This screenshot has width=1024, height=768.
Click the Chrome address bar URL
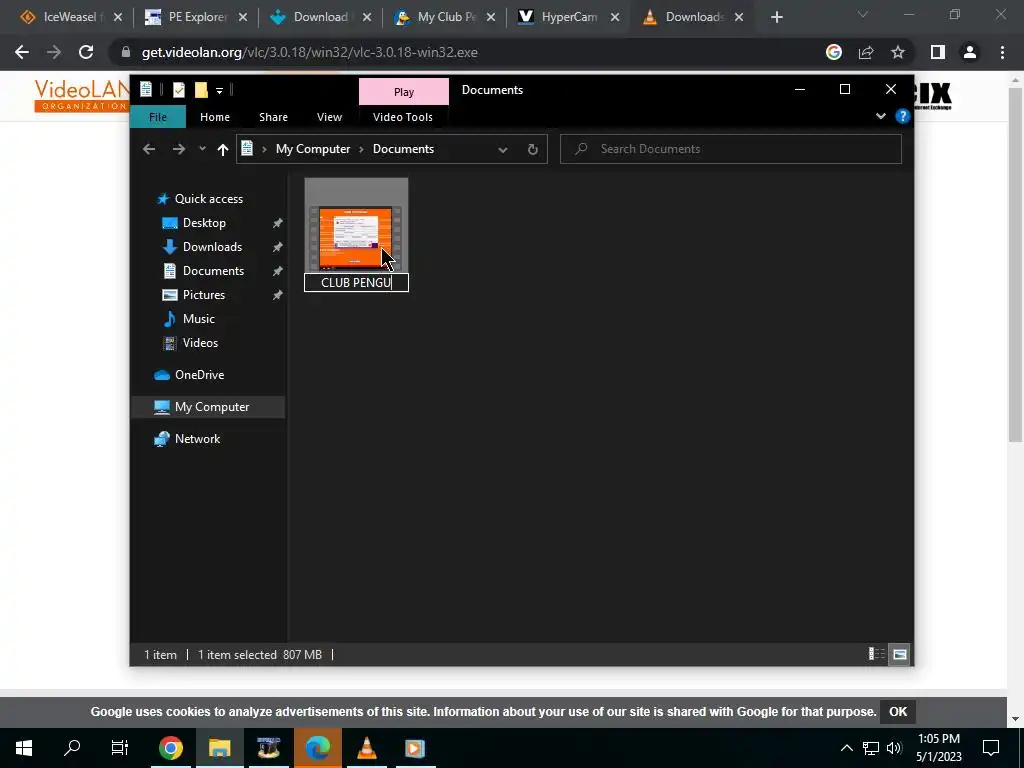[310, 52]
